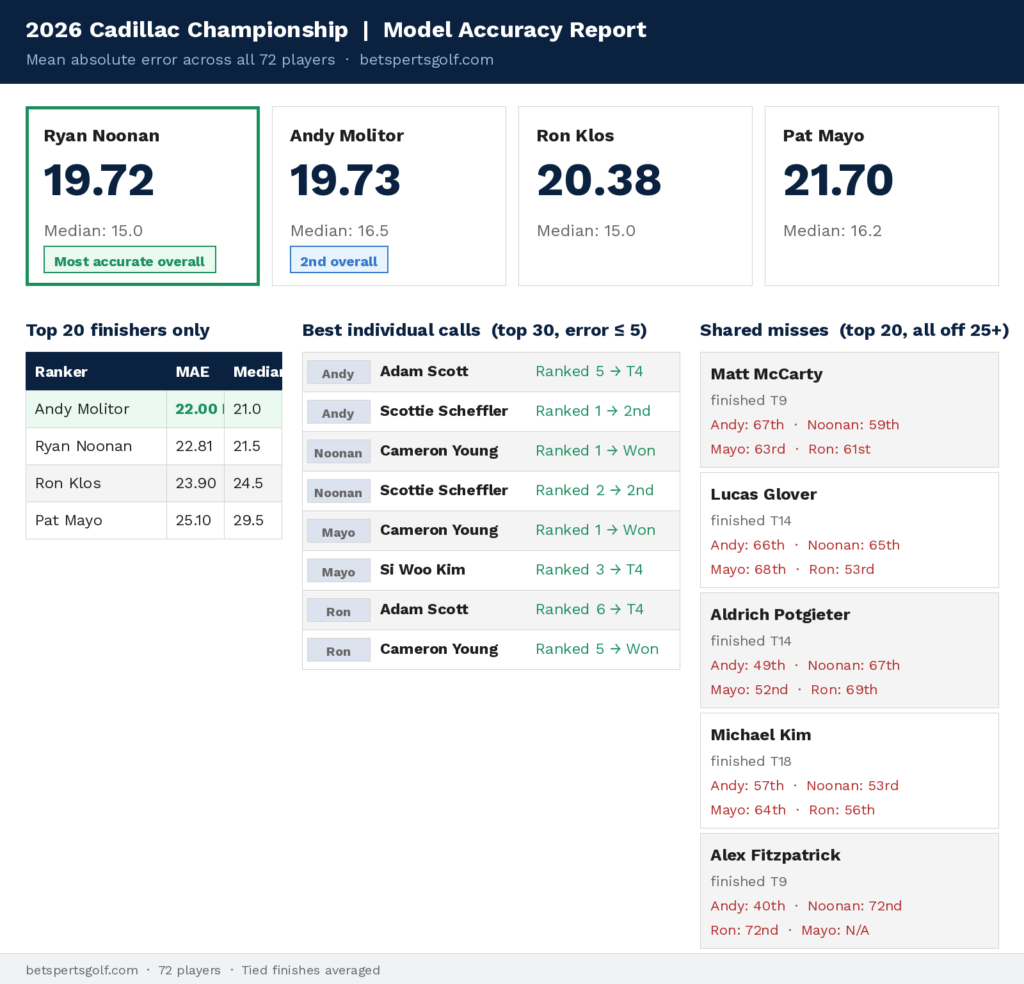Select the Aldrich Potgieter miss card
This screenshot has width=1024, height=984.
click(x=849, y=650)
